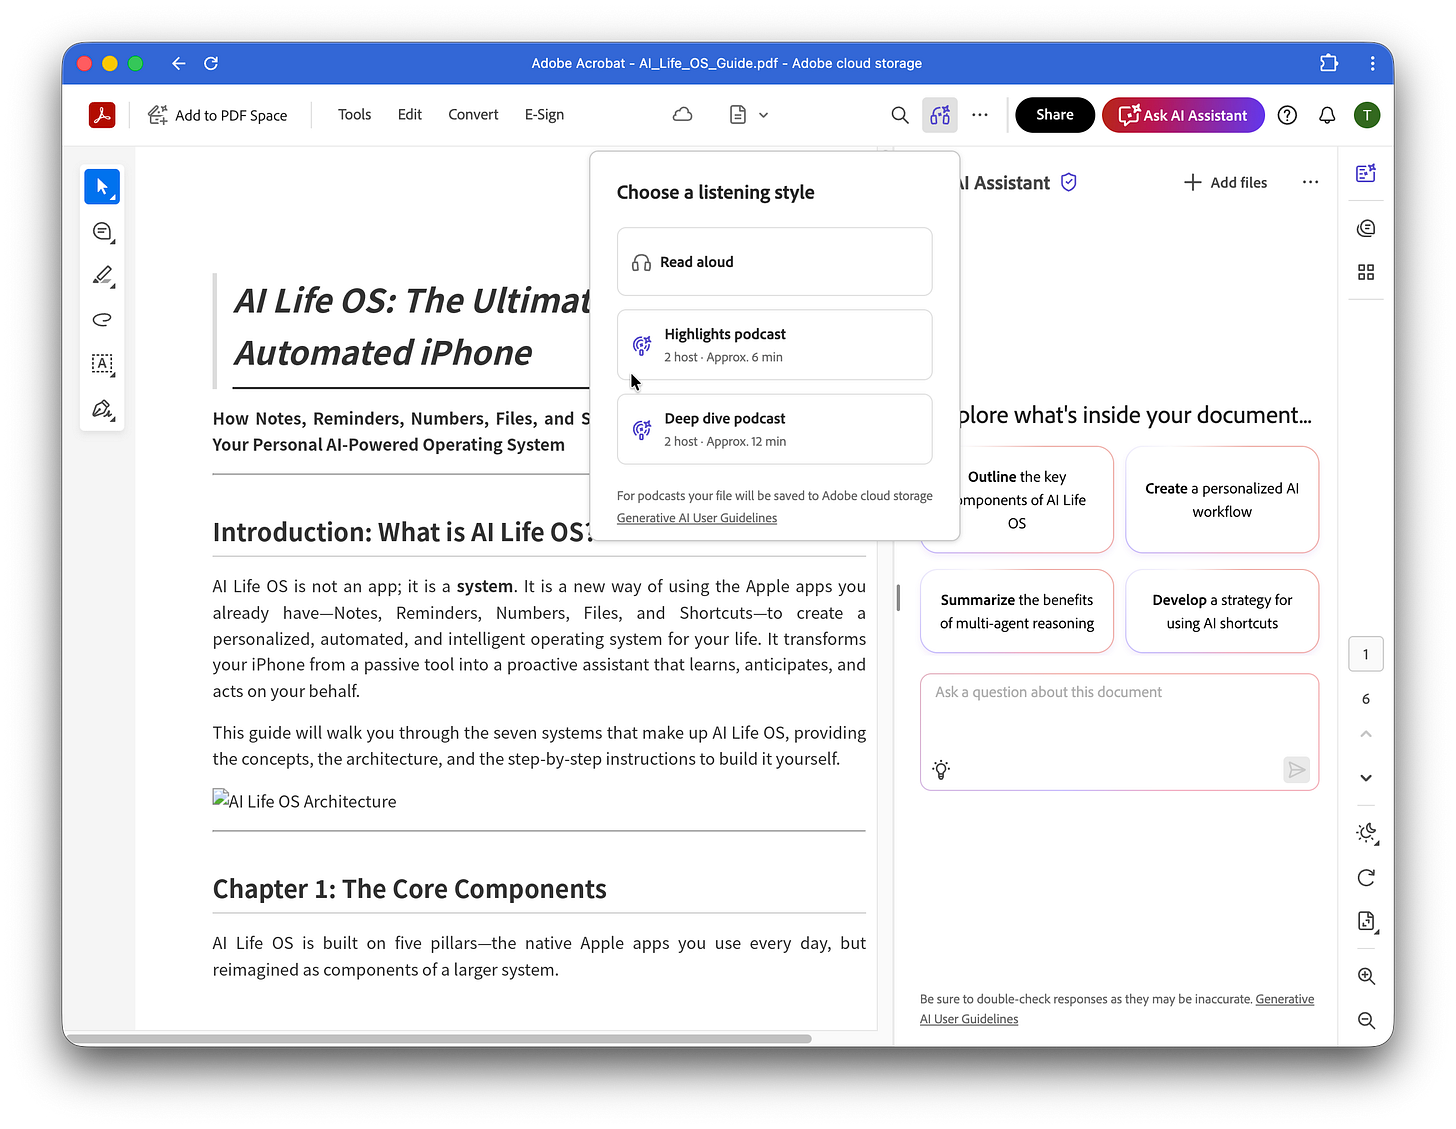The image size is (1456, 1129).
Task: Open the AI Assistant panel ellipsis menu
Action: click(x=1310, y=182)
